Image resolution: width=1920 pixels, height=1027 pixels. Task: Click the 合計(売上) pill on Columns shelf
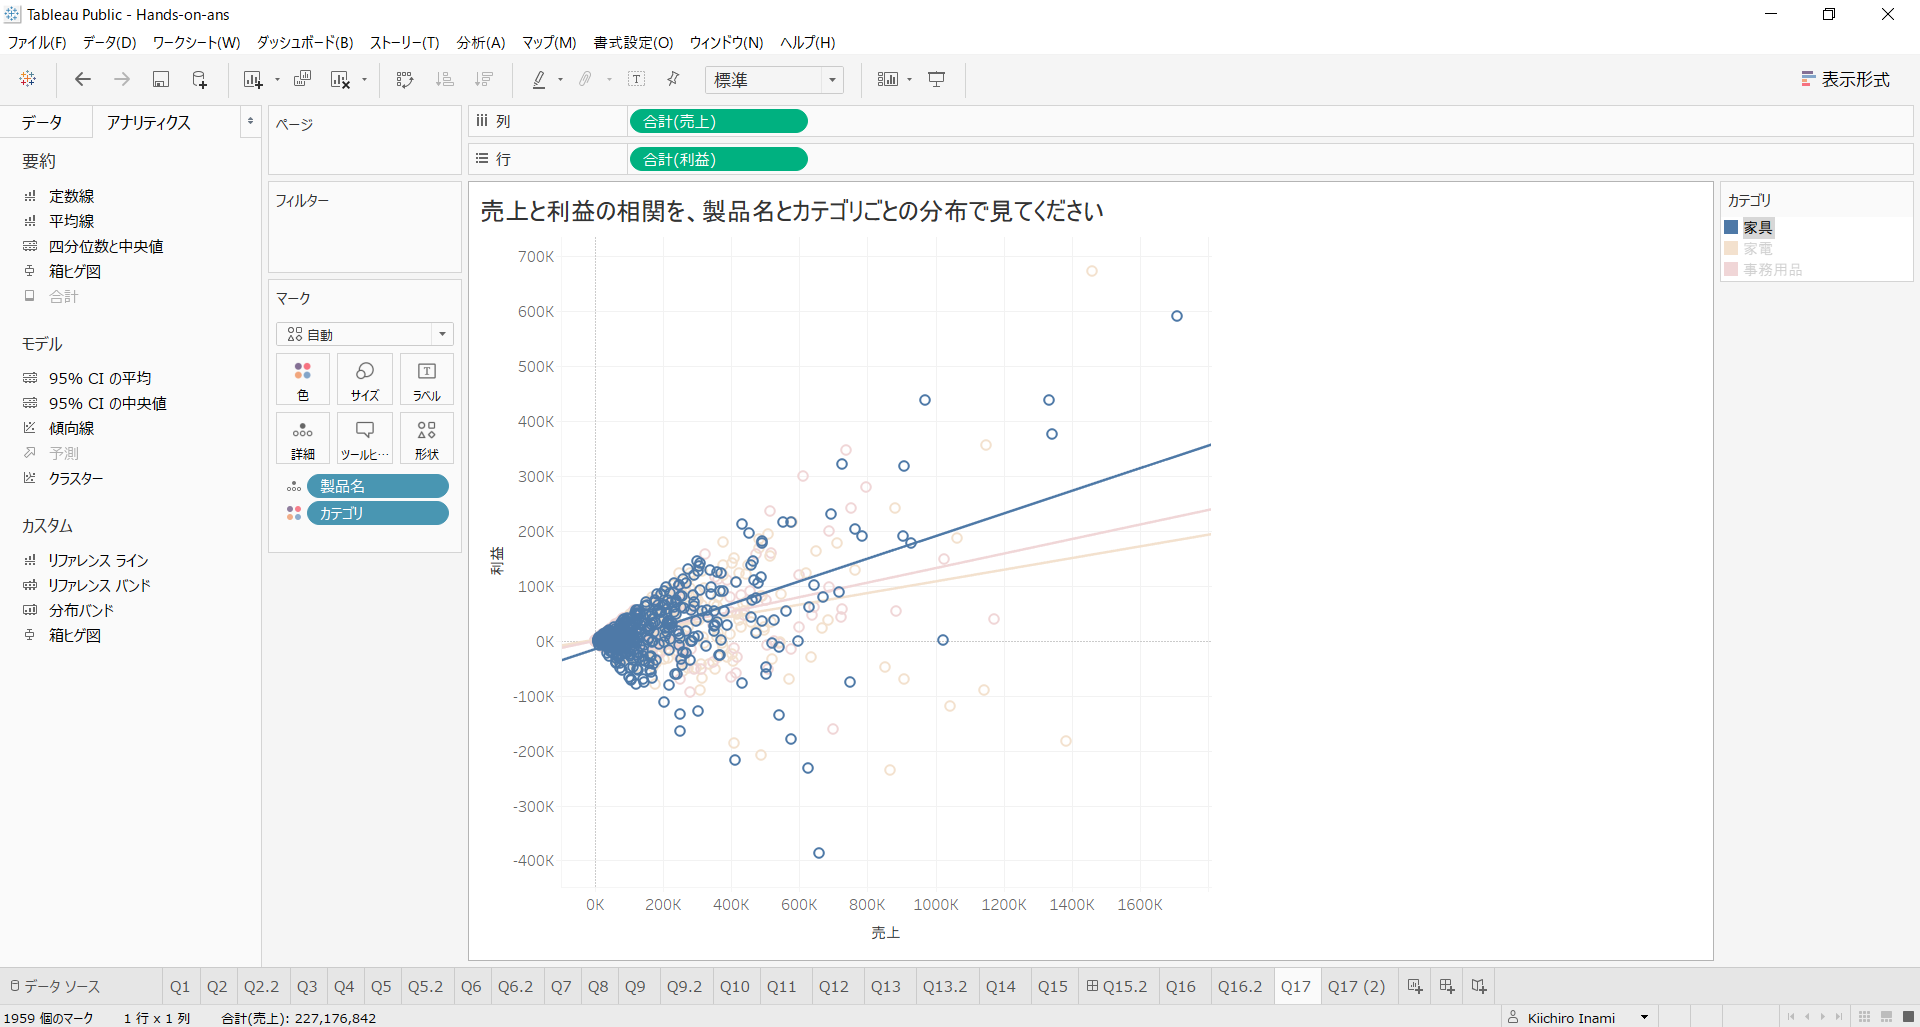pos(718,121)
